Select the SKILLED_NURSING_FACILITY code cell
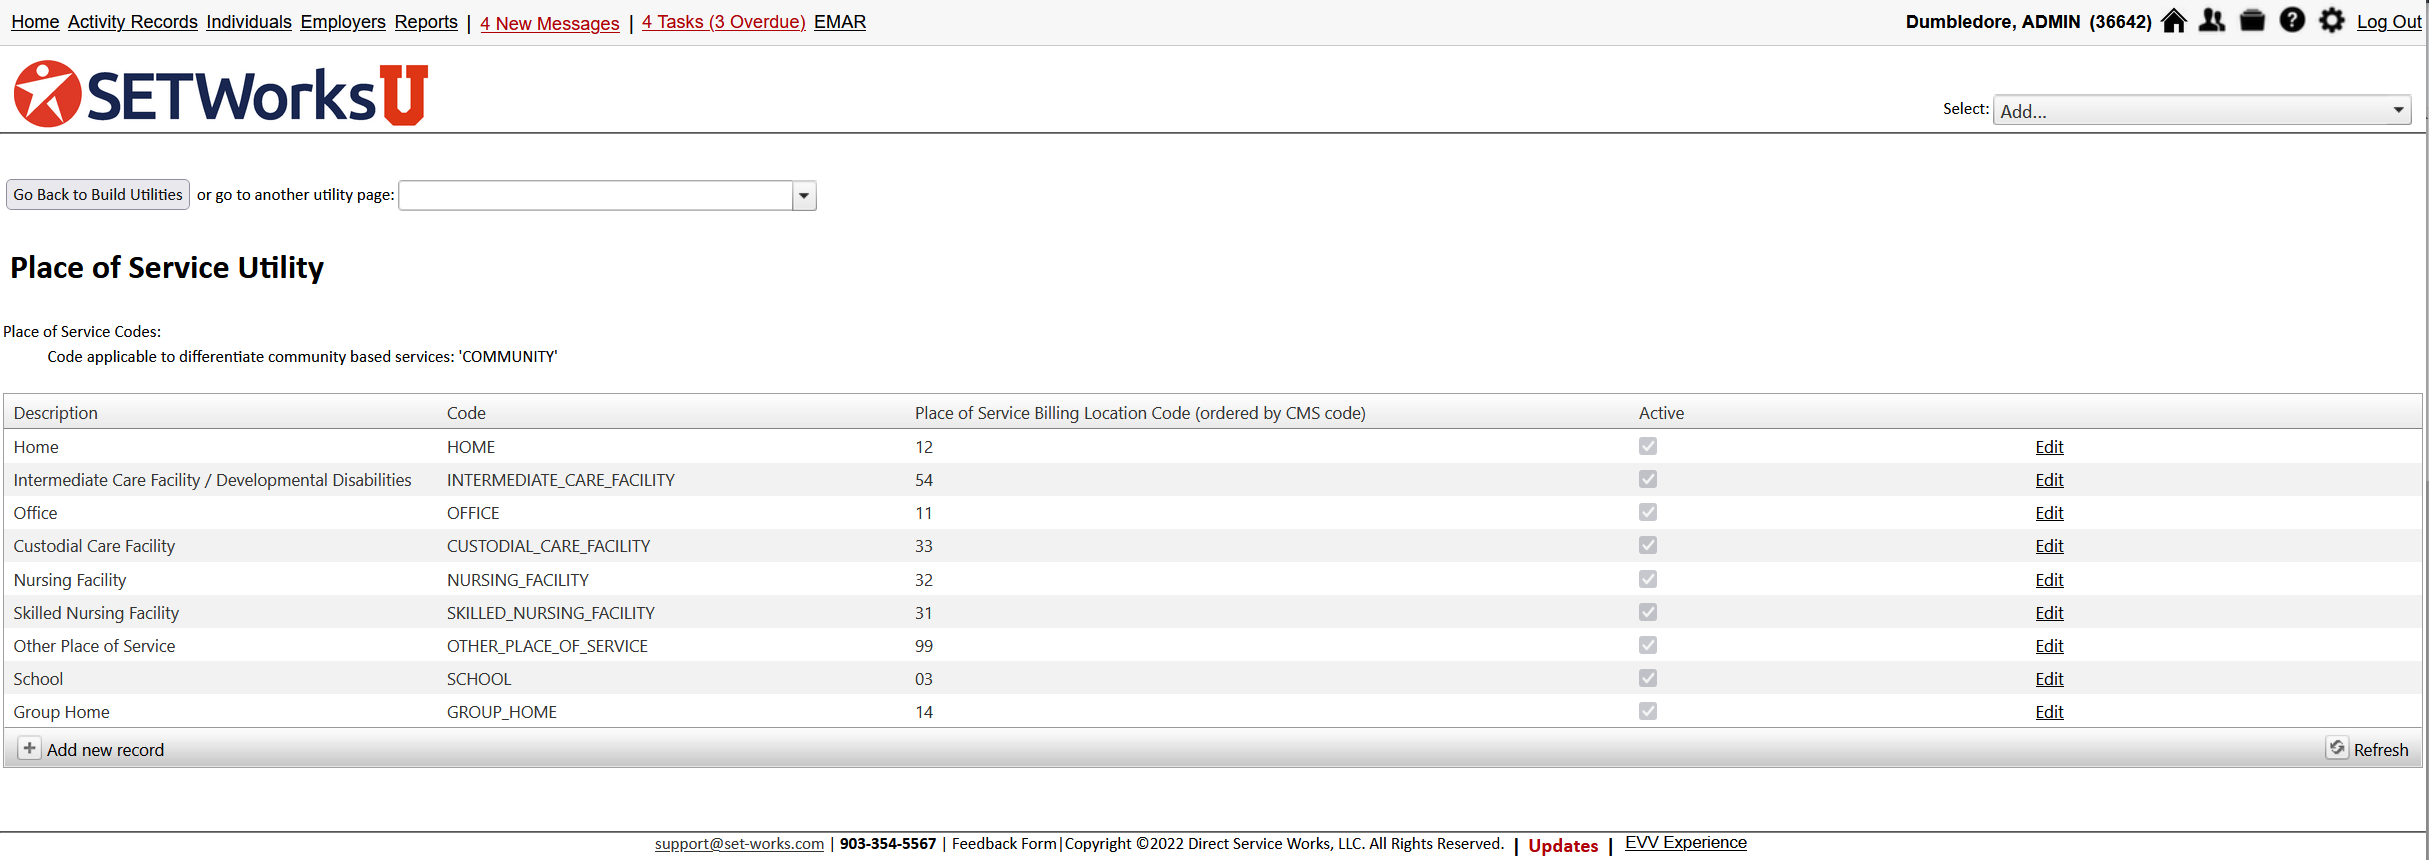The image size is (2429, 860). coord(551,613)
